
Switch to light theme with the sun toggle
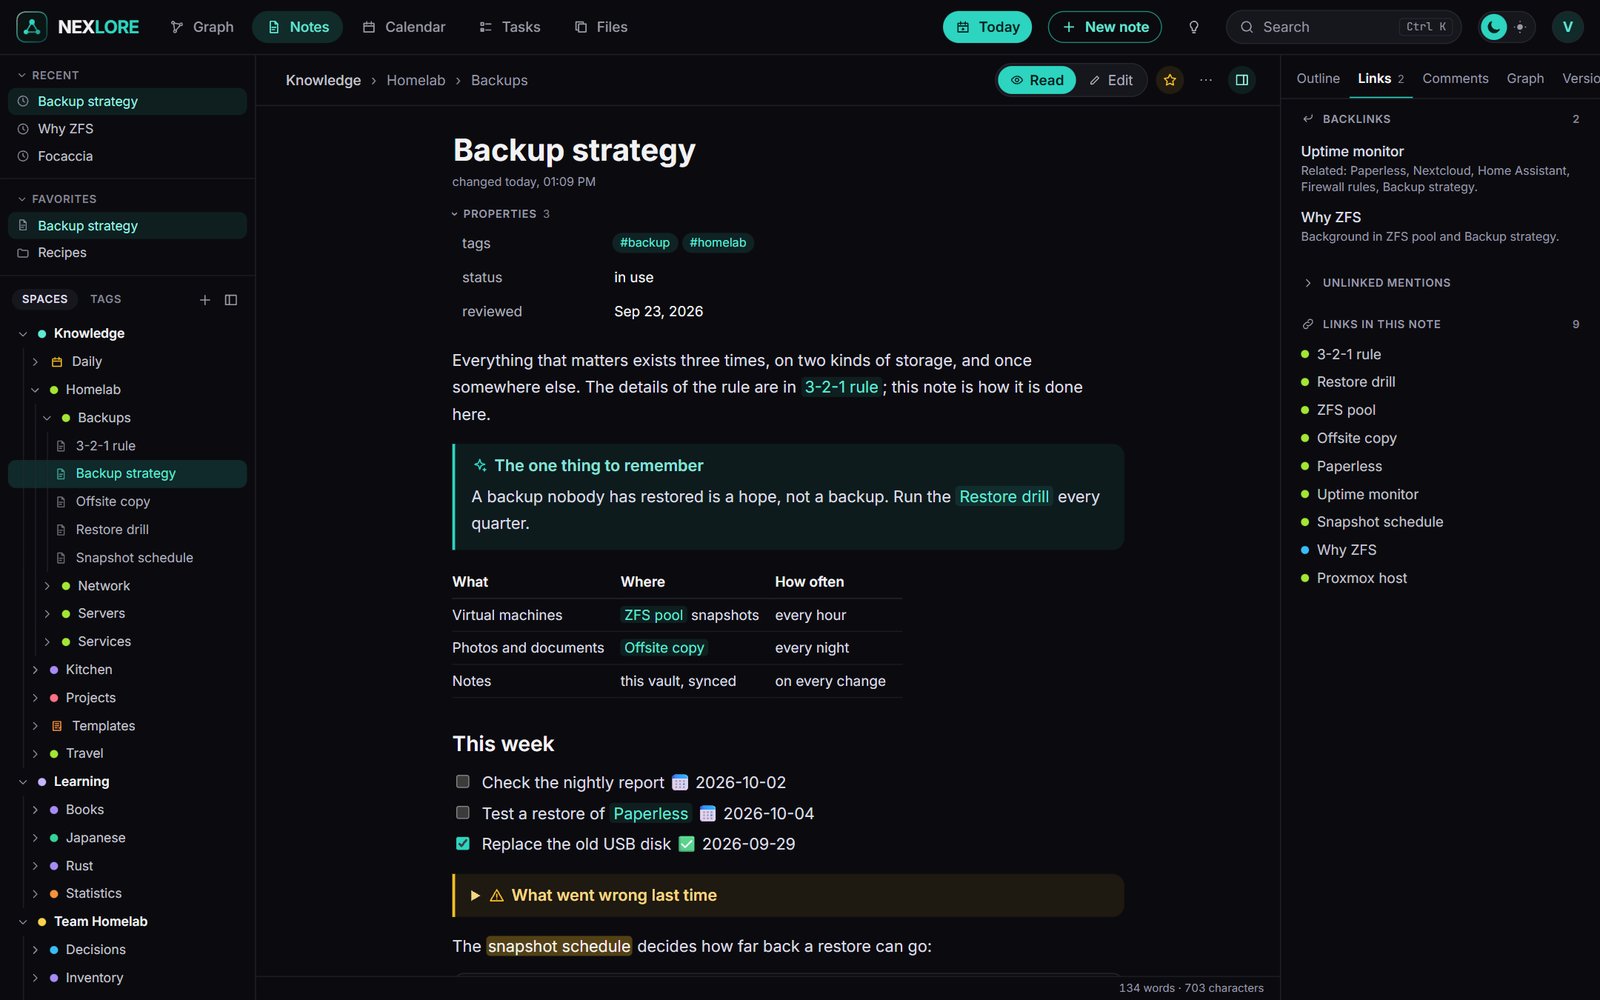(x=1520, y=27)
